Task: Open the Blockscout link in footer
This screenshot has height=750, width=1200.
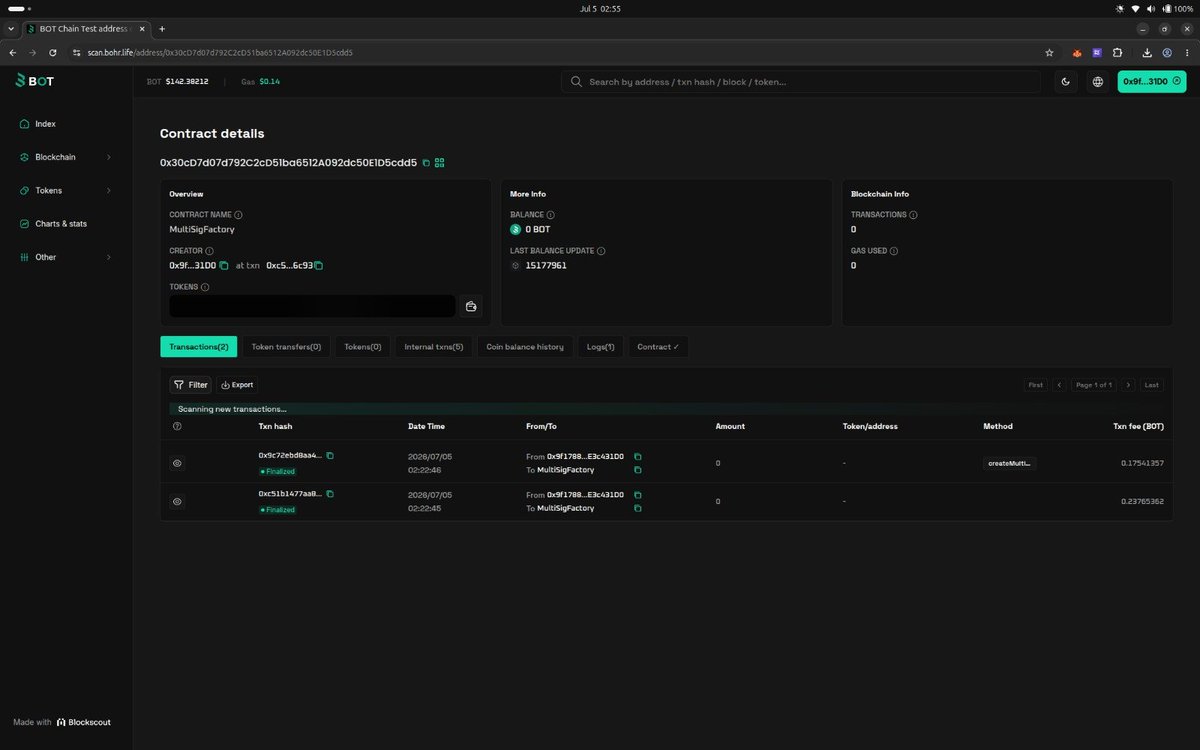Action: 84,722
